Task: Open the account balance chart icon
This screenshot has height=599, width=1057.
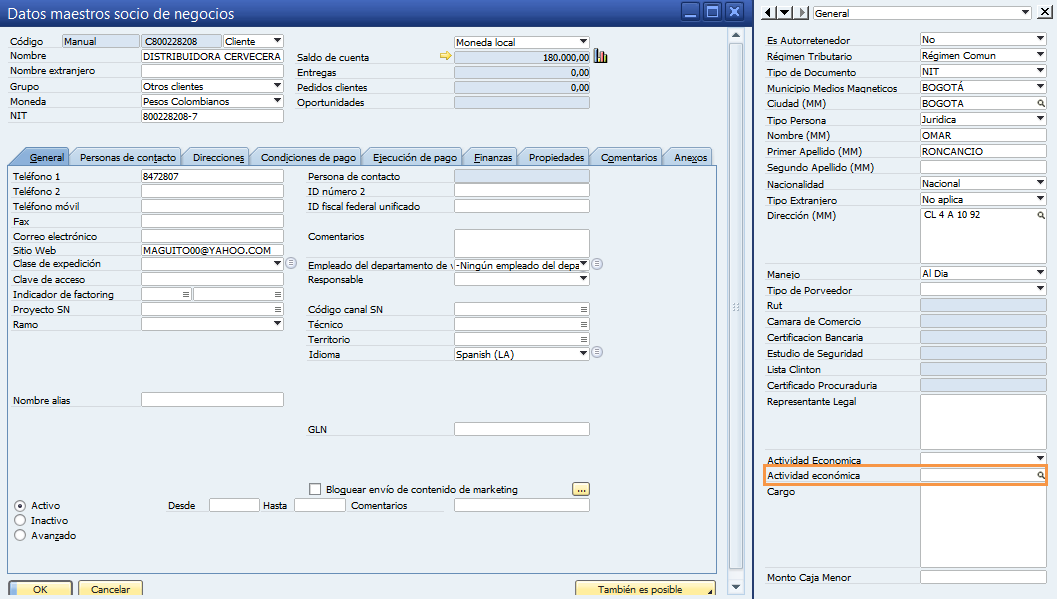Action: click(601, 57)
